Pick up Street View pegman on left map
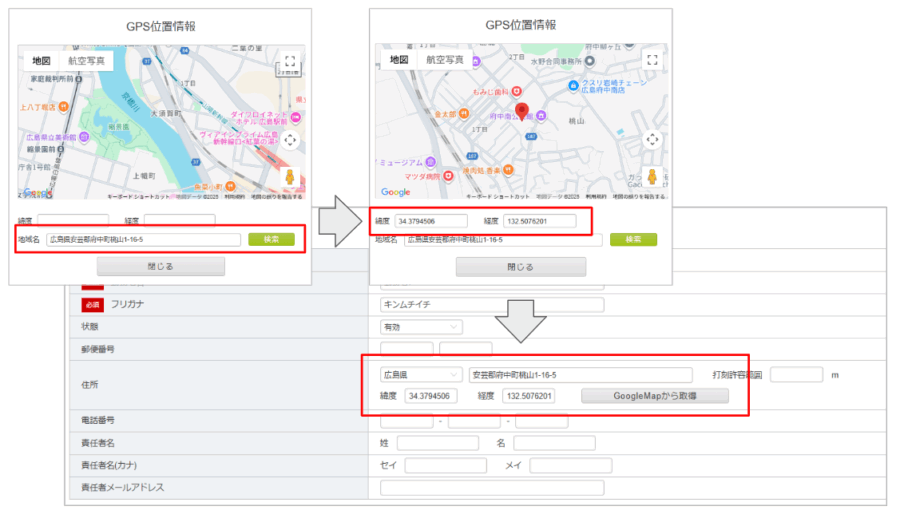The height and width of the screenshot is (518, 900). 290,176
